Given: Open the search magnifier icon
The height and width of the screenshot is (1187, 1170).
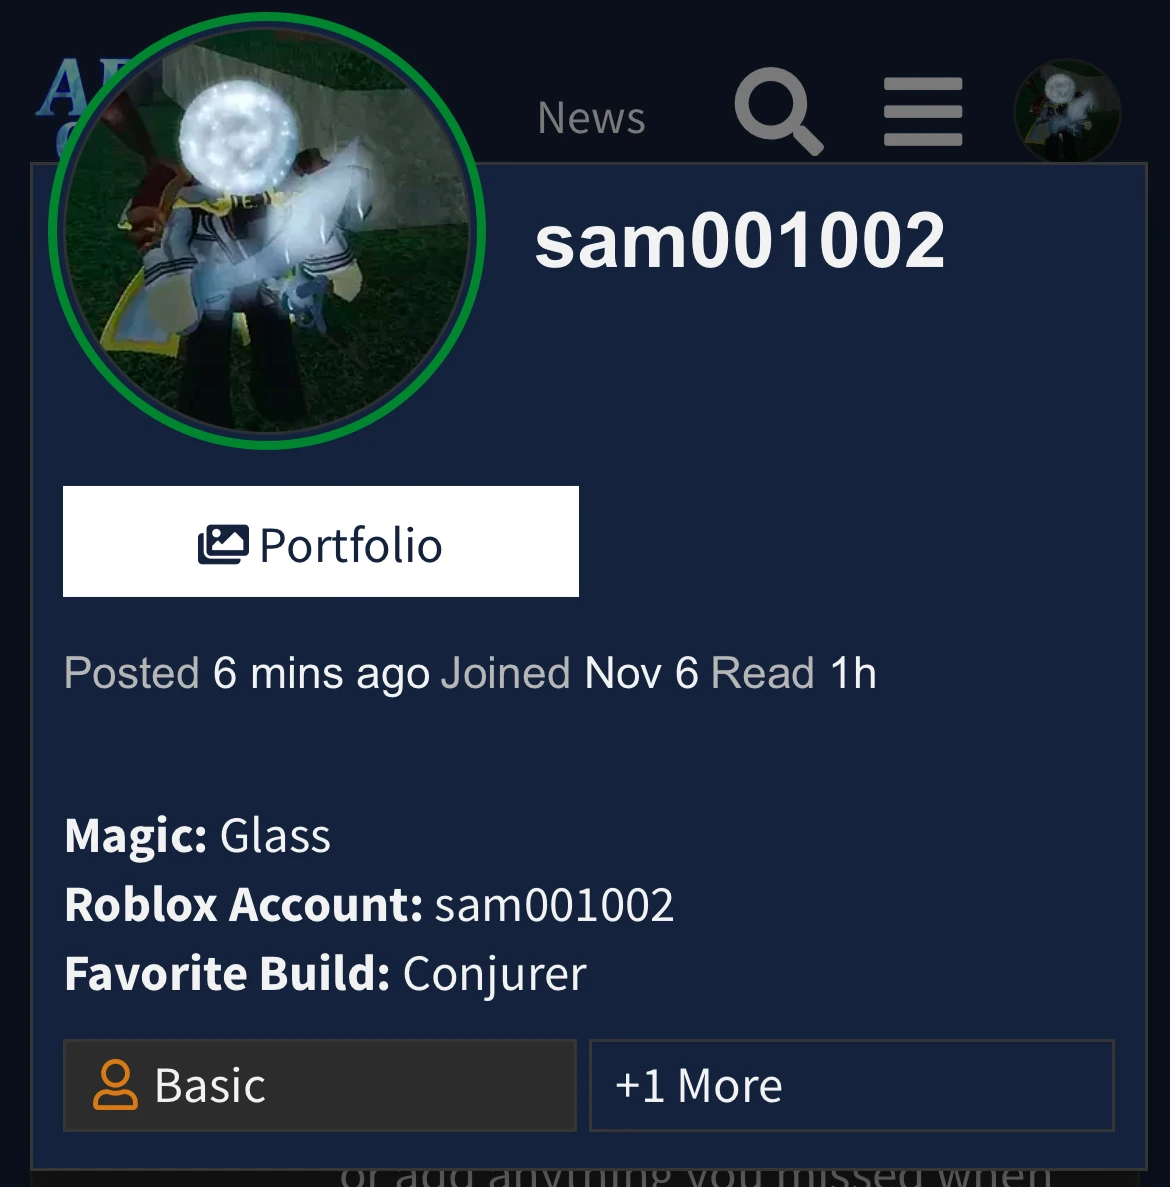Looking at the screenshot, I should click(779, 111).
